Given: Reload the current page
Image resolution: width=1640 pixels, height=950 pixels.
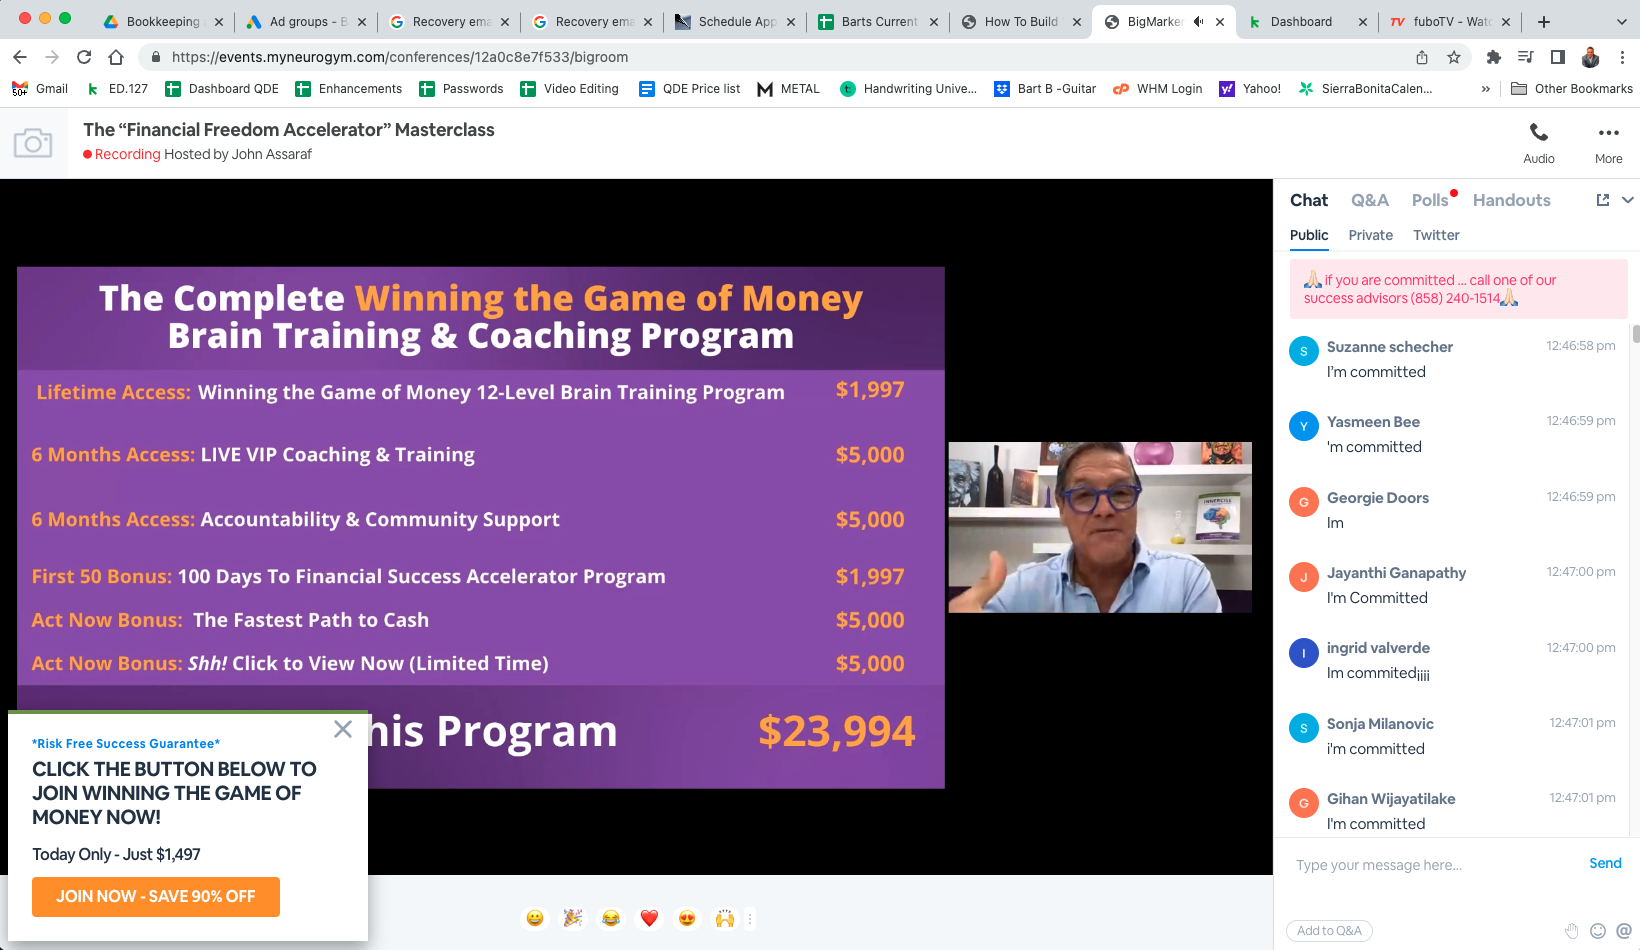Looking at the screenshot, I should coord(84,57).
